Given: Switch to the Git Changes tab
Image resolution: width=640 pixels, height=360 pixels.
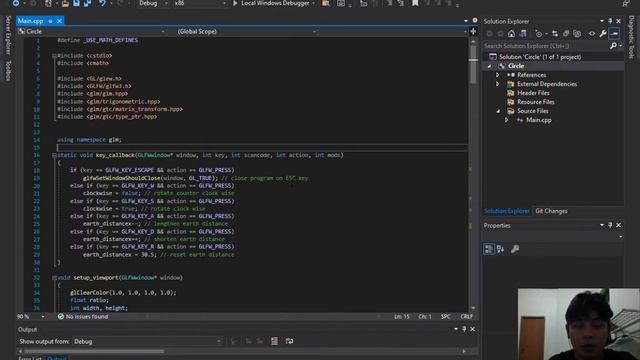Looking at the screenshot, I should click(551, 211).
